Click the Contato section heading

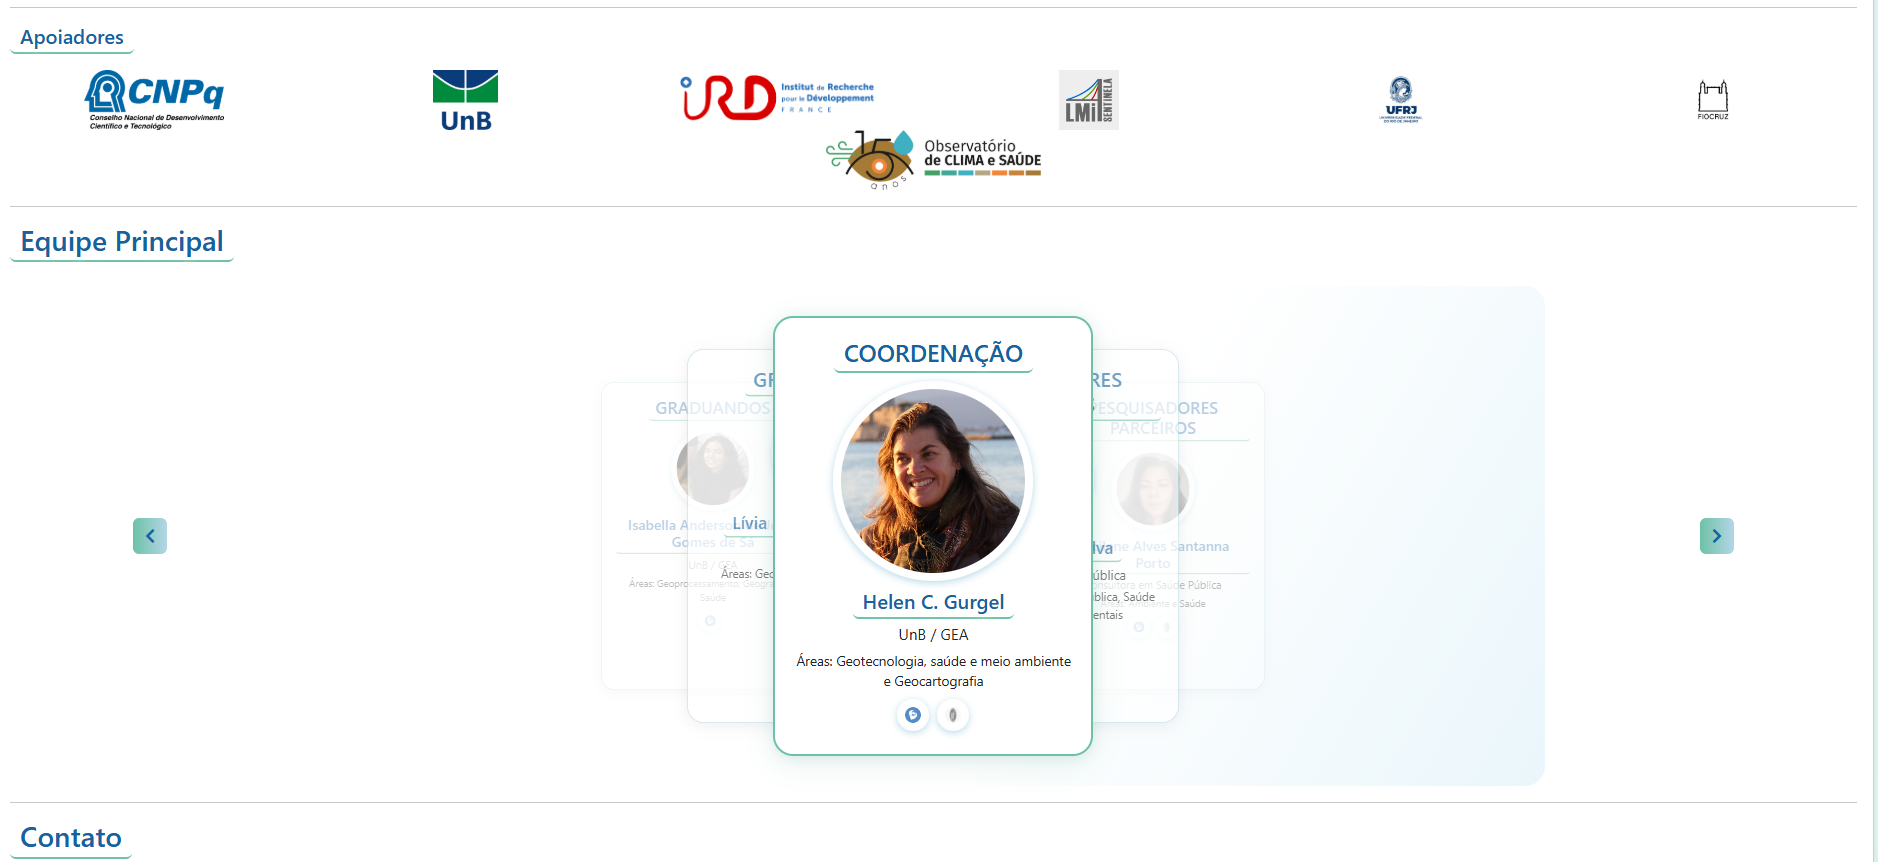click(71, 838)
